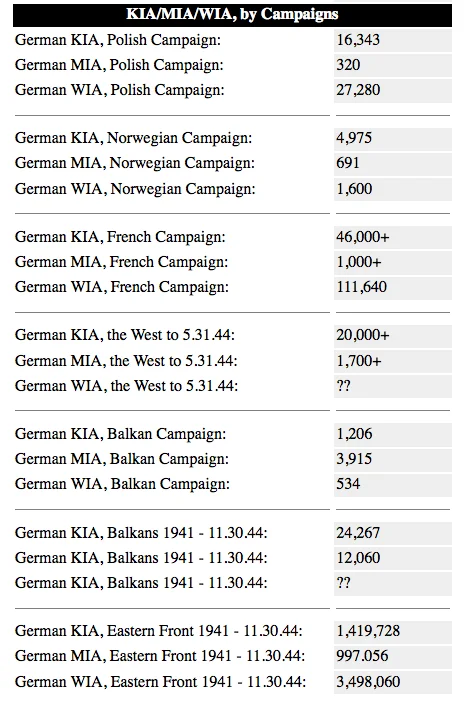Click German KIA, the West to 5.31.44
The image size is (469, 703).
pyautogui.click(x=125, y=335)
